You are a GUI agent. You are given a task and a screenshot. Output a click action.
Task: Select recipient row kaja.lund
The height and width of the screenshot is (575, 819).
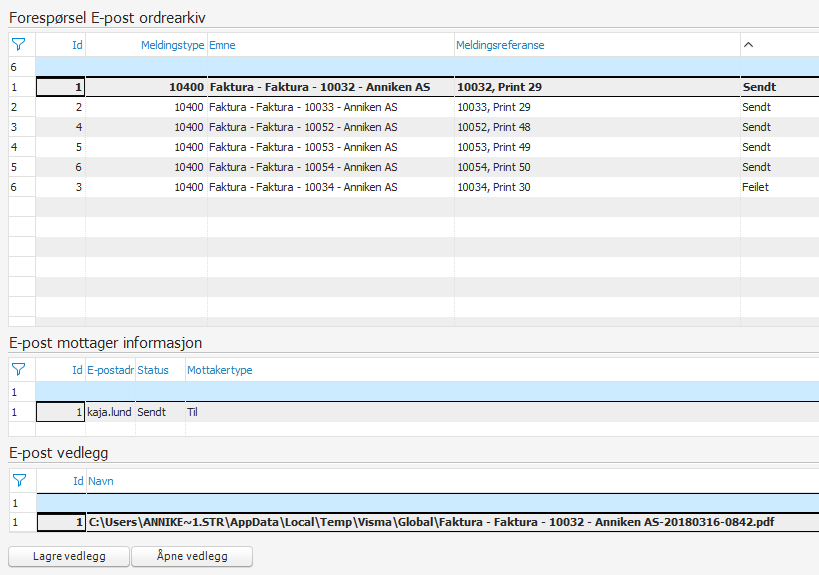[110, 411]
